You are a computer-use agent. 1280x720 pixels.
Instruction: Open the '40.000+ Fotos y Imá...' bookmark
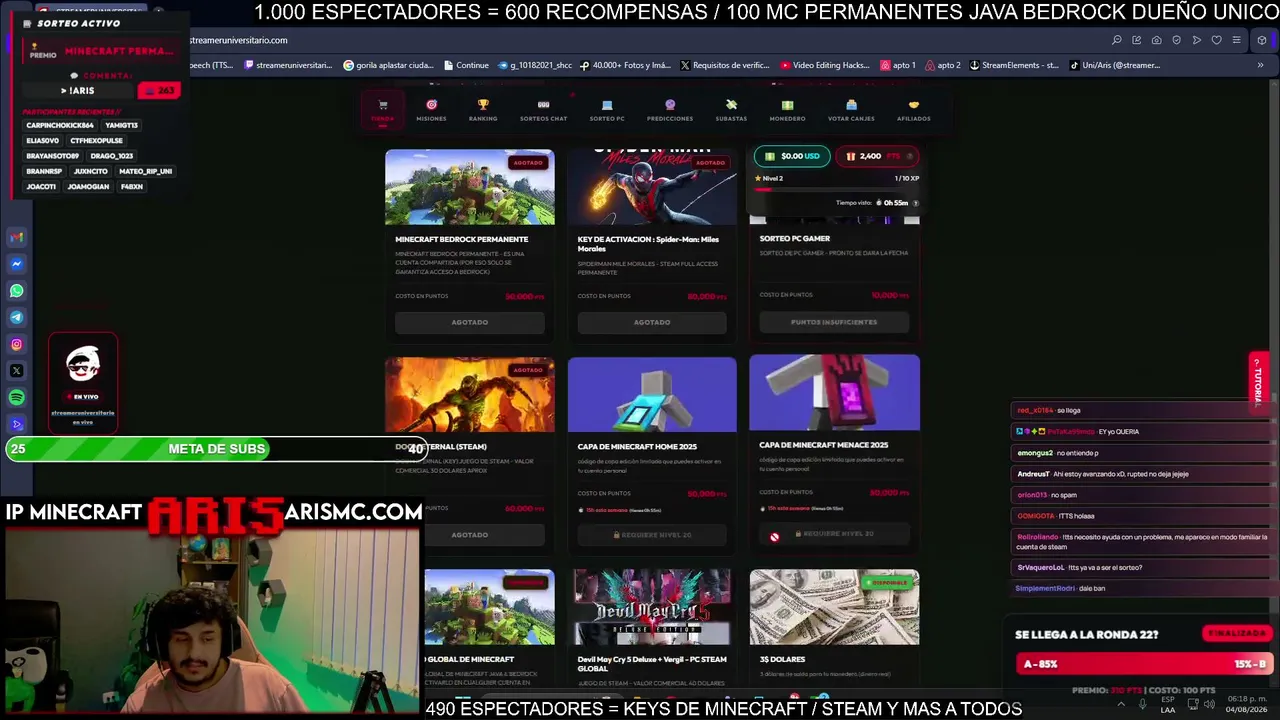click(x=625, y=65)
